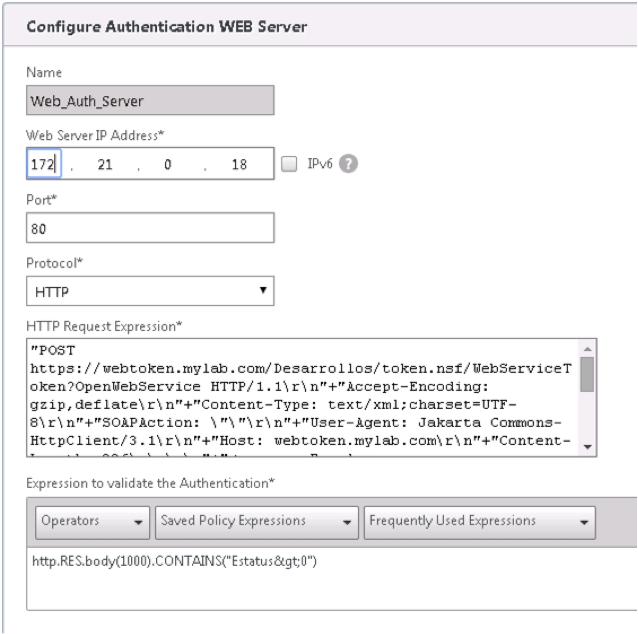The image size is (638, 634).
Task: Click inside the HTTP Request Expression textarea
Action: 300,396
